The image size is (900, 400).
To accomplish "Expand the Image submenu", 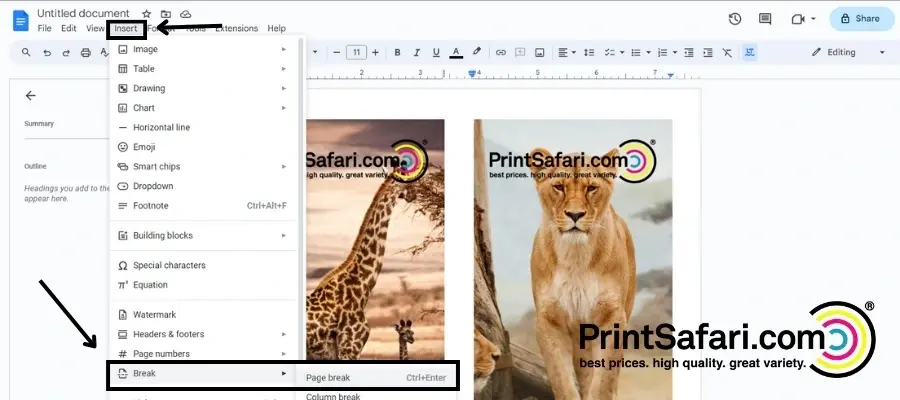I will (204, 49).
